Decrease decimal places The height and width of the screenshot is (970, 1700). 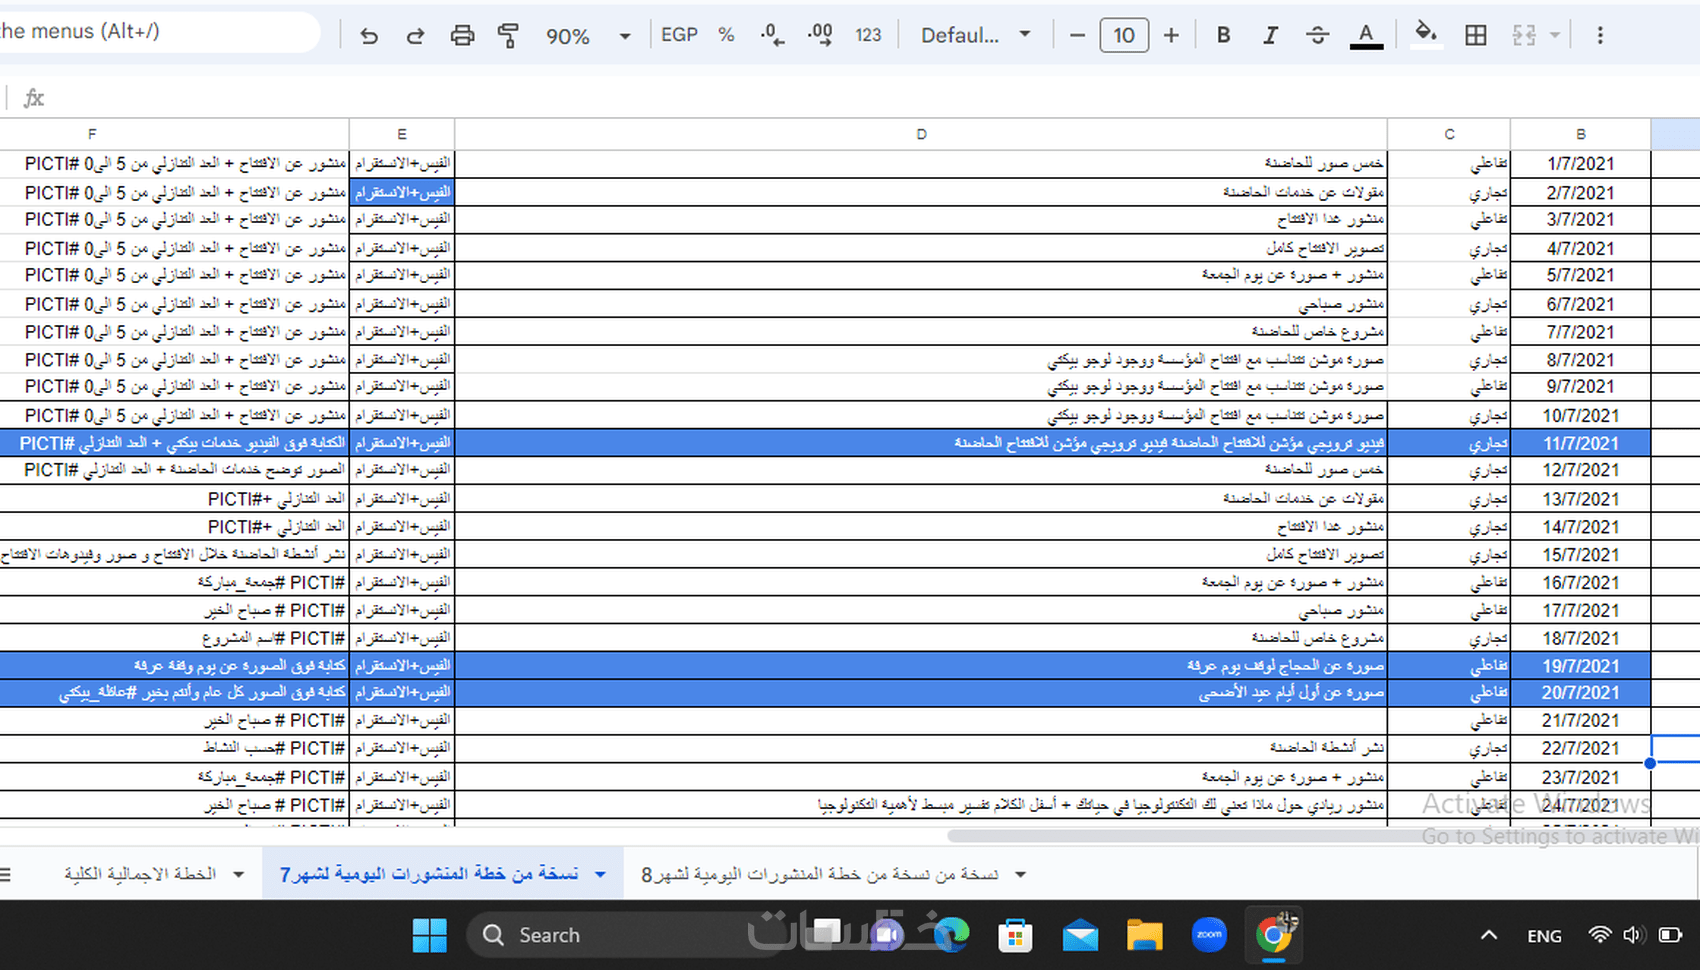click(x=772, y=36)
